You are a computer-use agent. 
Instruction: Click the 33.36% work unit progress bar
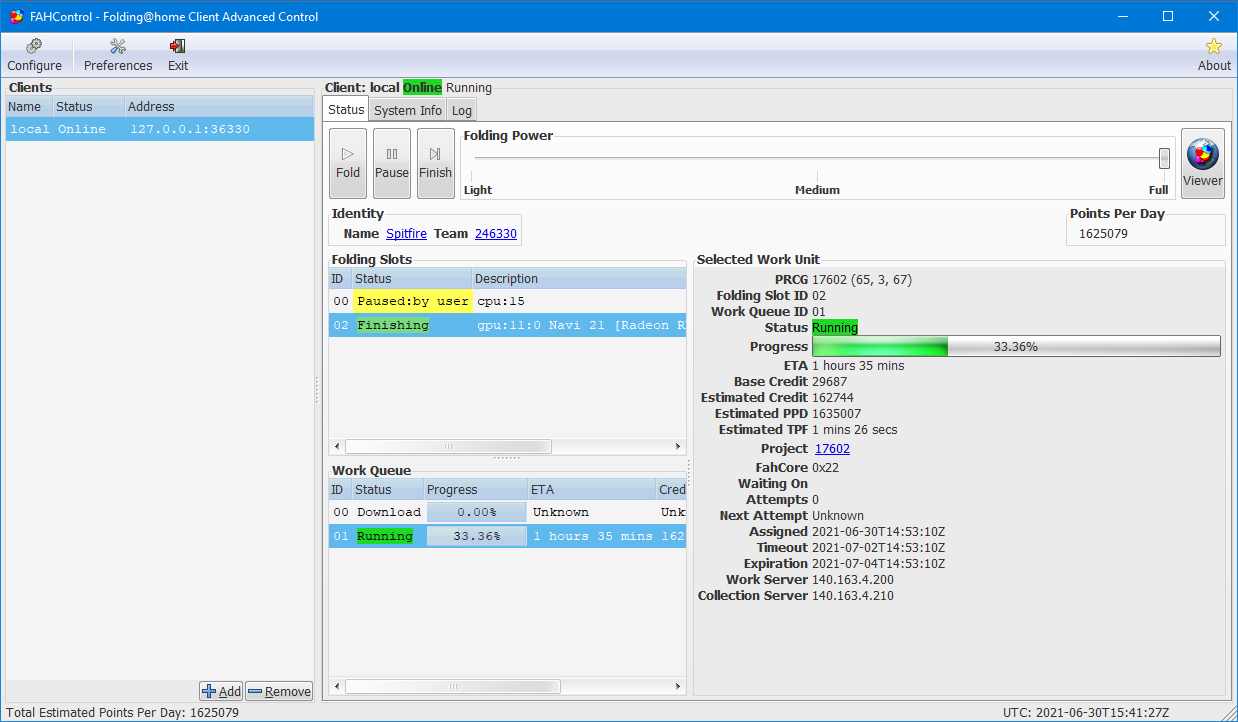click(1016, 346)
